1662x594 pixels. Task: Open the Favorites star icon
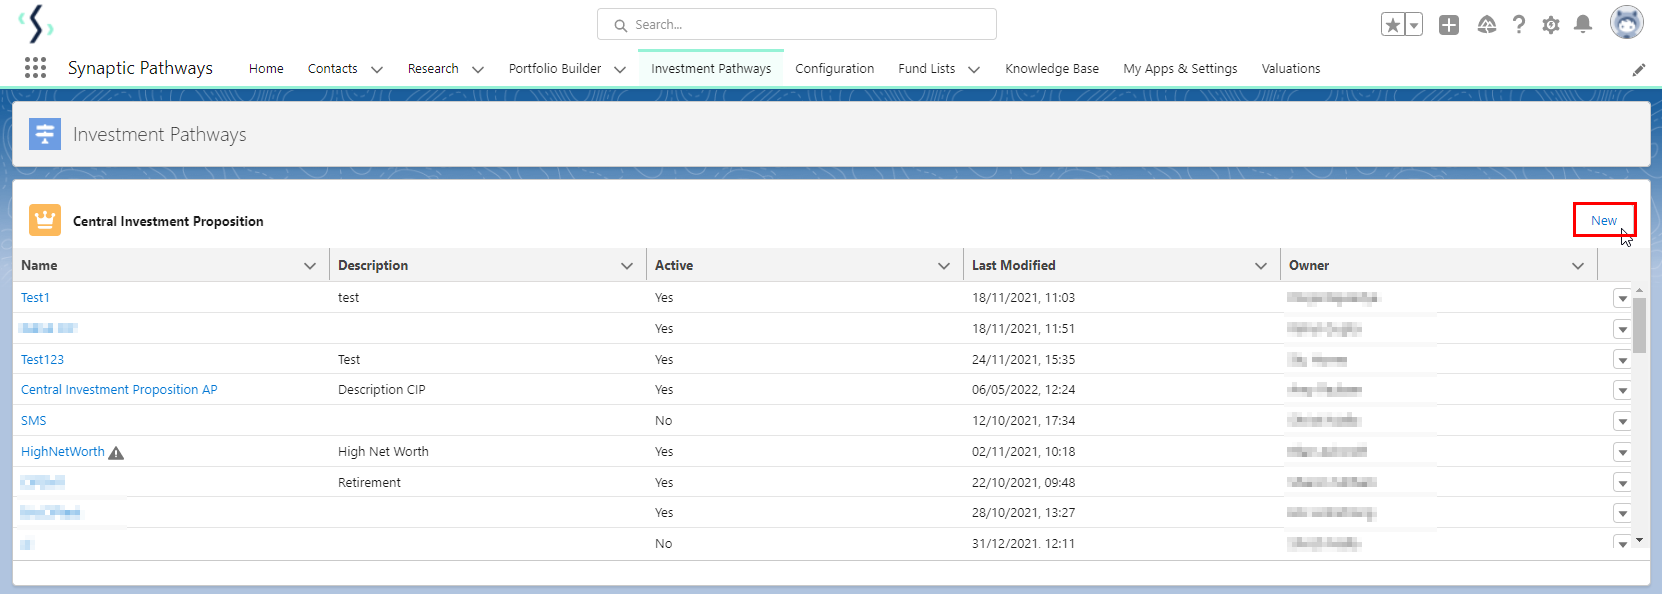(1393, 25)
